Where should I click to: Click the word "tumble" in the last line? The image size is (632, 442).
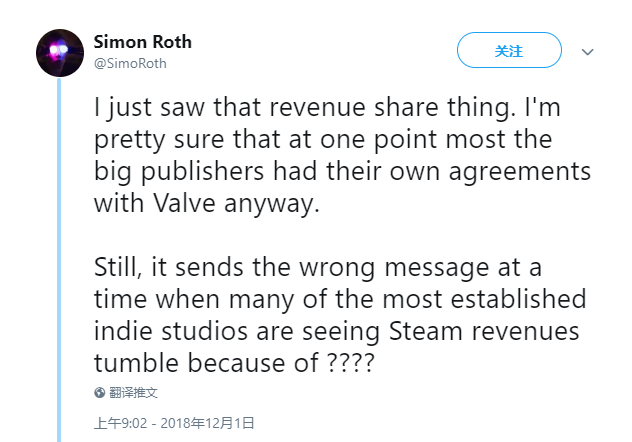(136, 363)
